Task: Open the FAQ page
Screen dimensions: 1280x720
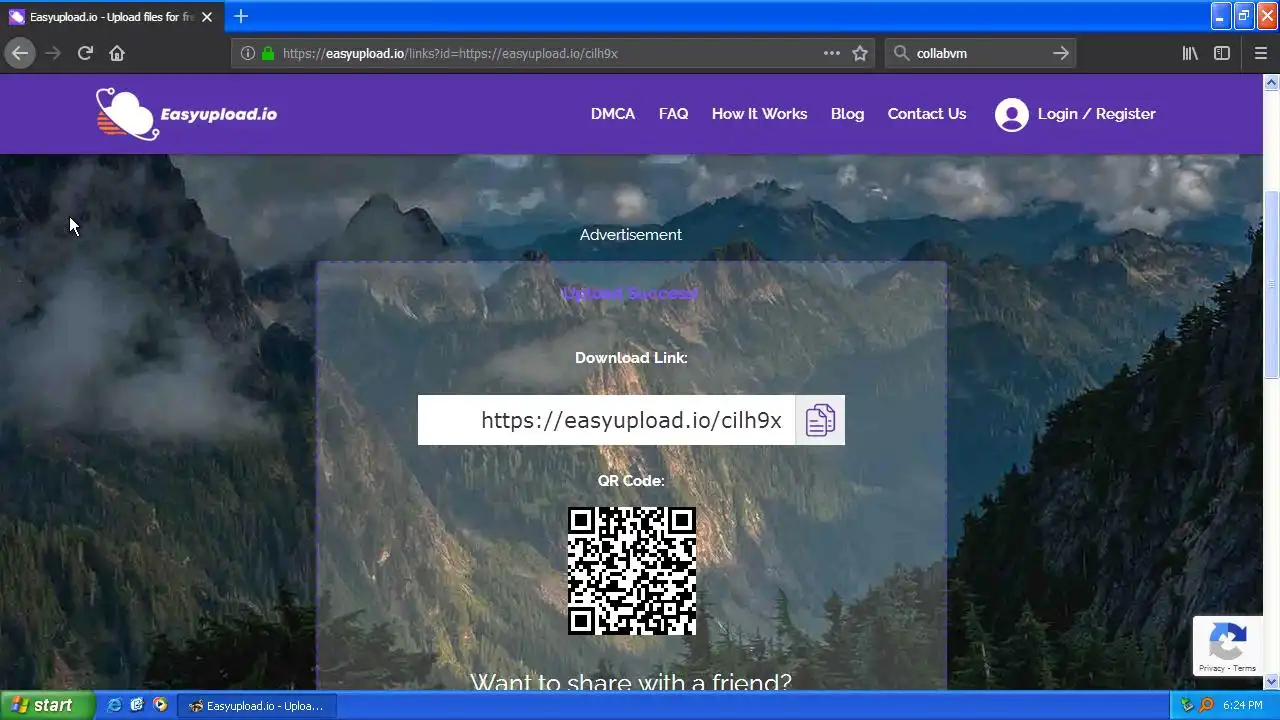Action: point(673,114)
